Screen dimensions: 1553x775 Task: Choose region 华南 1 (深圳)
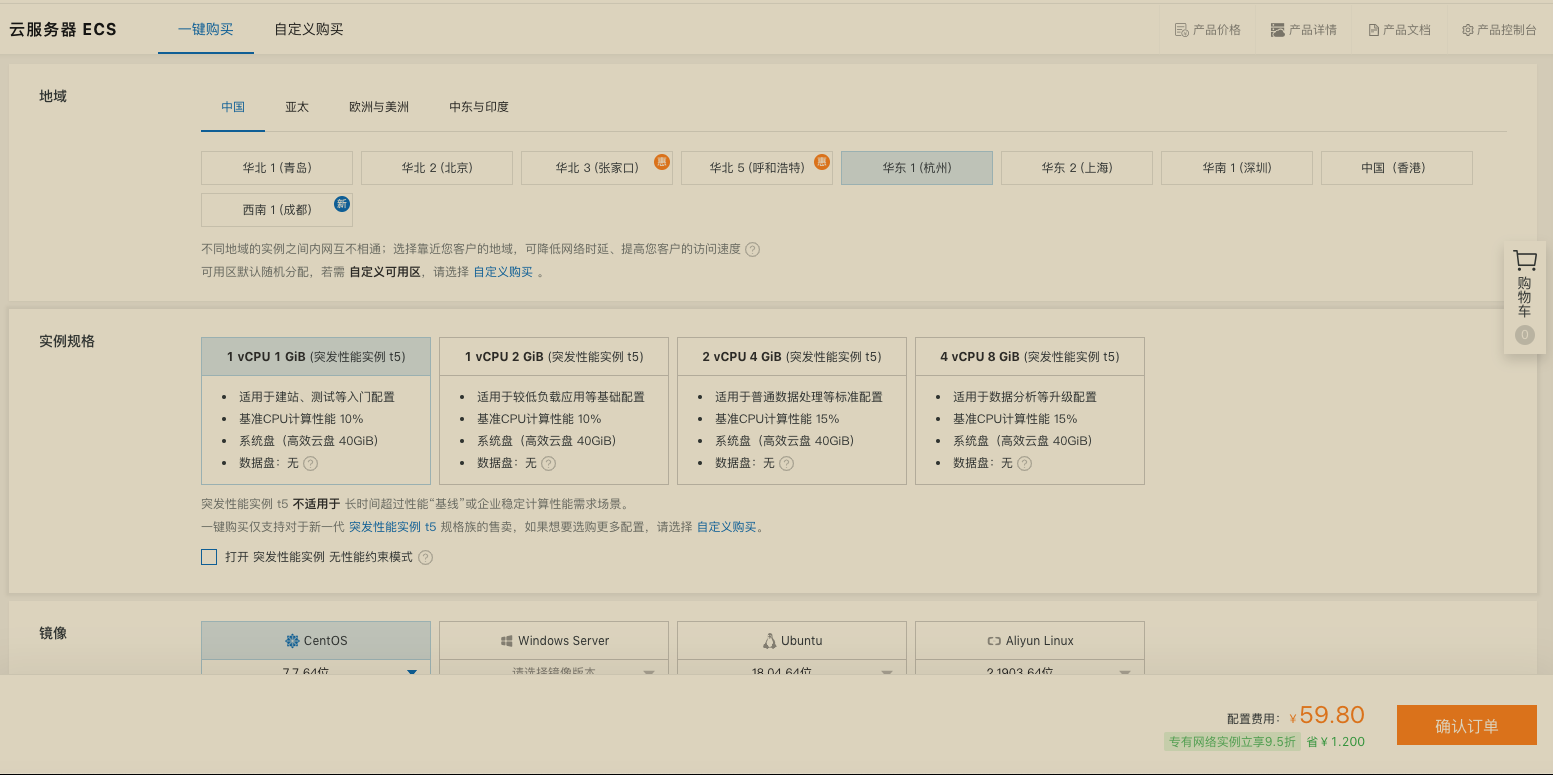click(x=1237, y=168)
